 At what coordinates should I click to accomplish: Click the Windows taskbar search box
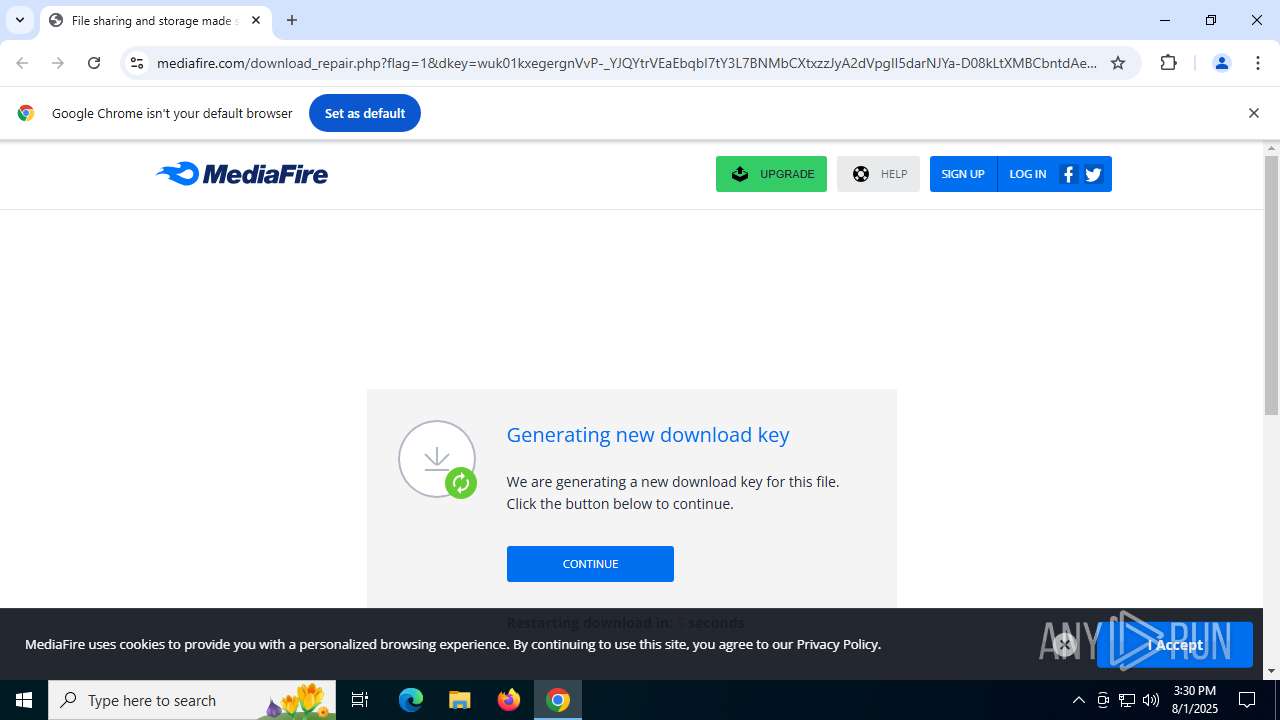(x=192, y=700)
